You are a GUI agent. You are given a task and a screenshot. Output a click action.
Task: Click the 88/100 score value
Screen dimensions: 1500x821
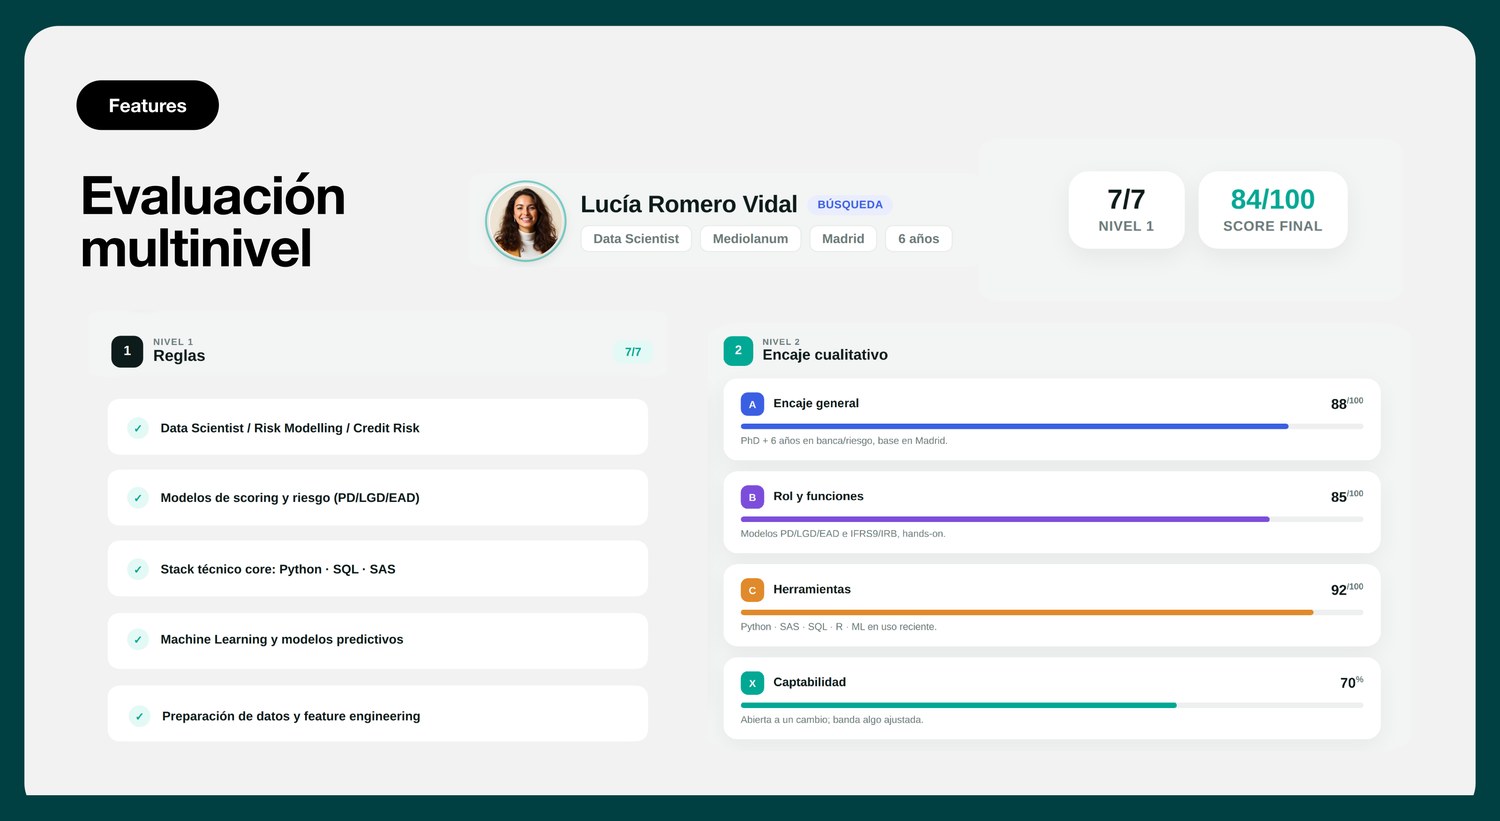pyautogui.click(x=1346, y=403)
